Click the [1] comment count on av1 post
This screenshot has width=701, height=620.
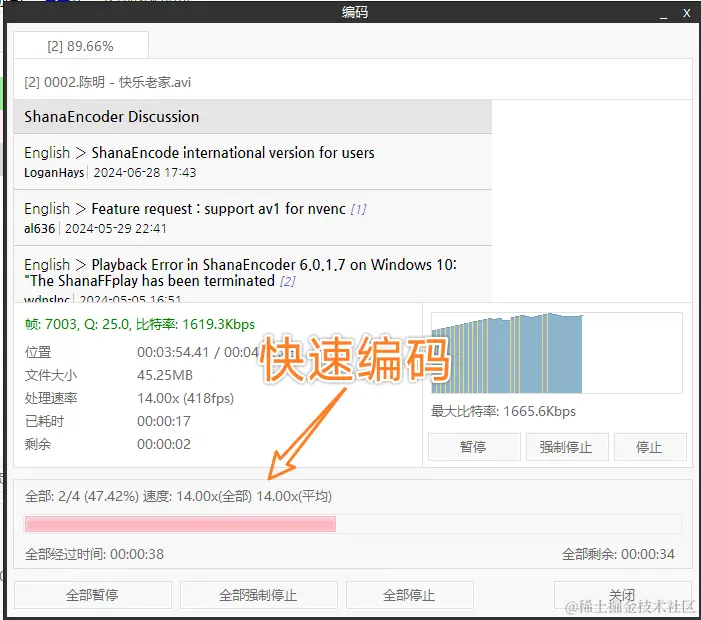point(358,209)
